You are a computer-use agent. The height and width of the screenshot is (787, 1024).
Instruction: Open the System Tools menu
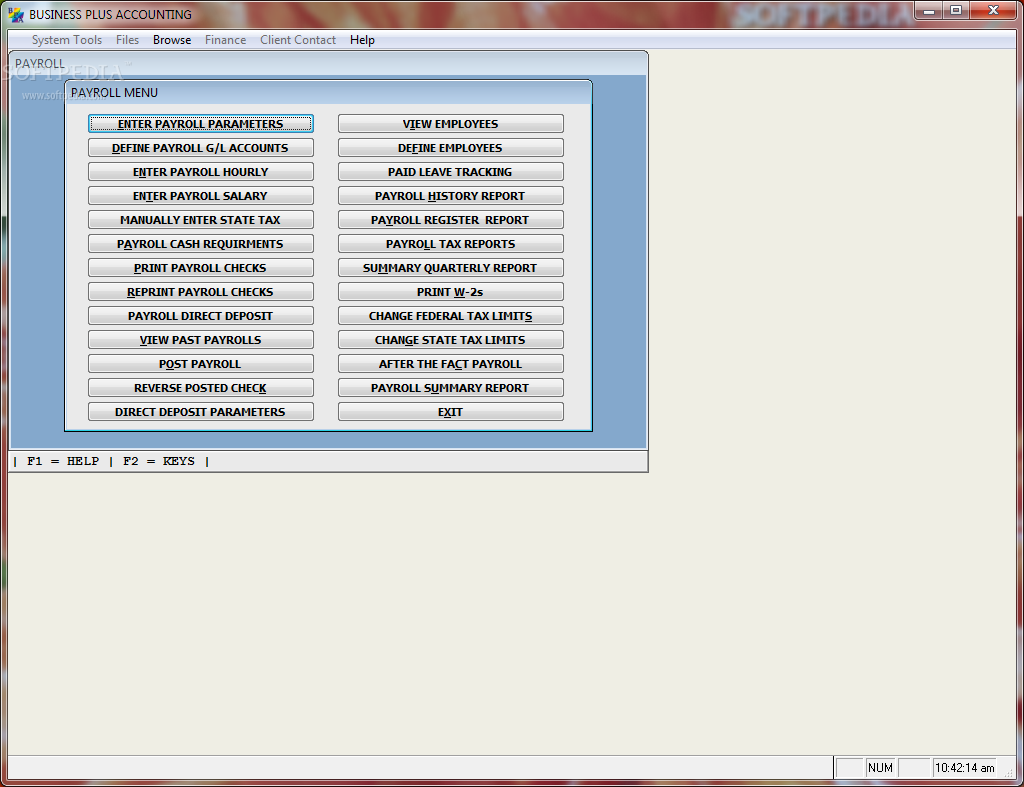tap(67, 40)
